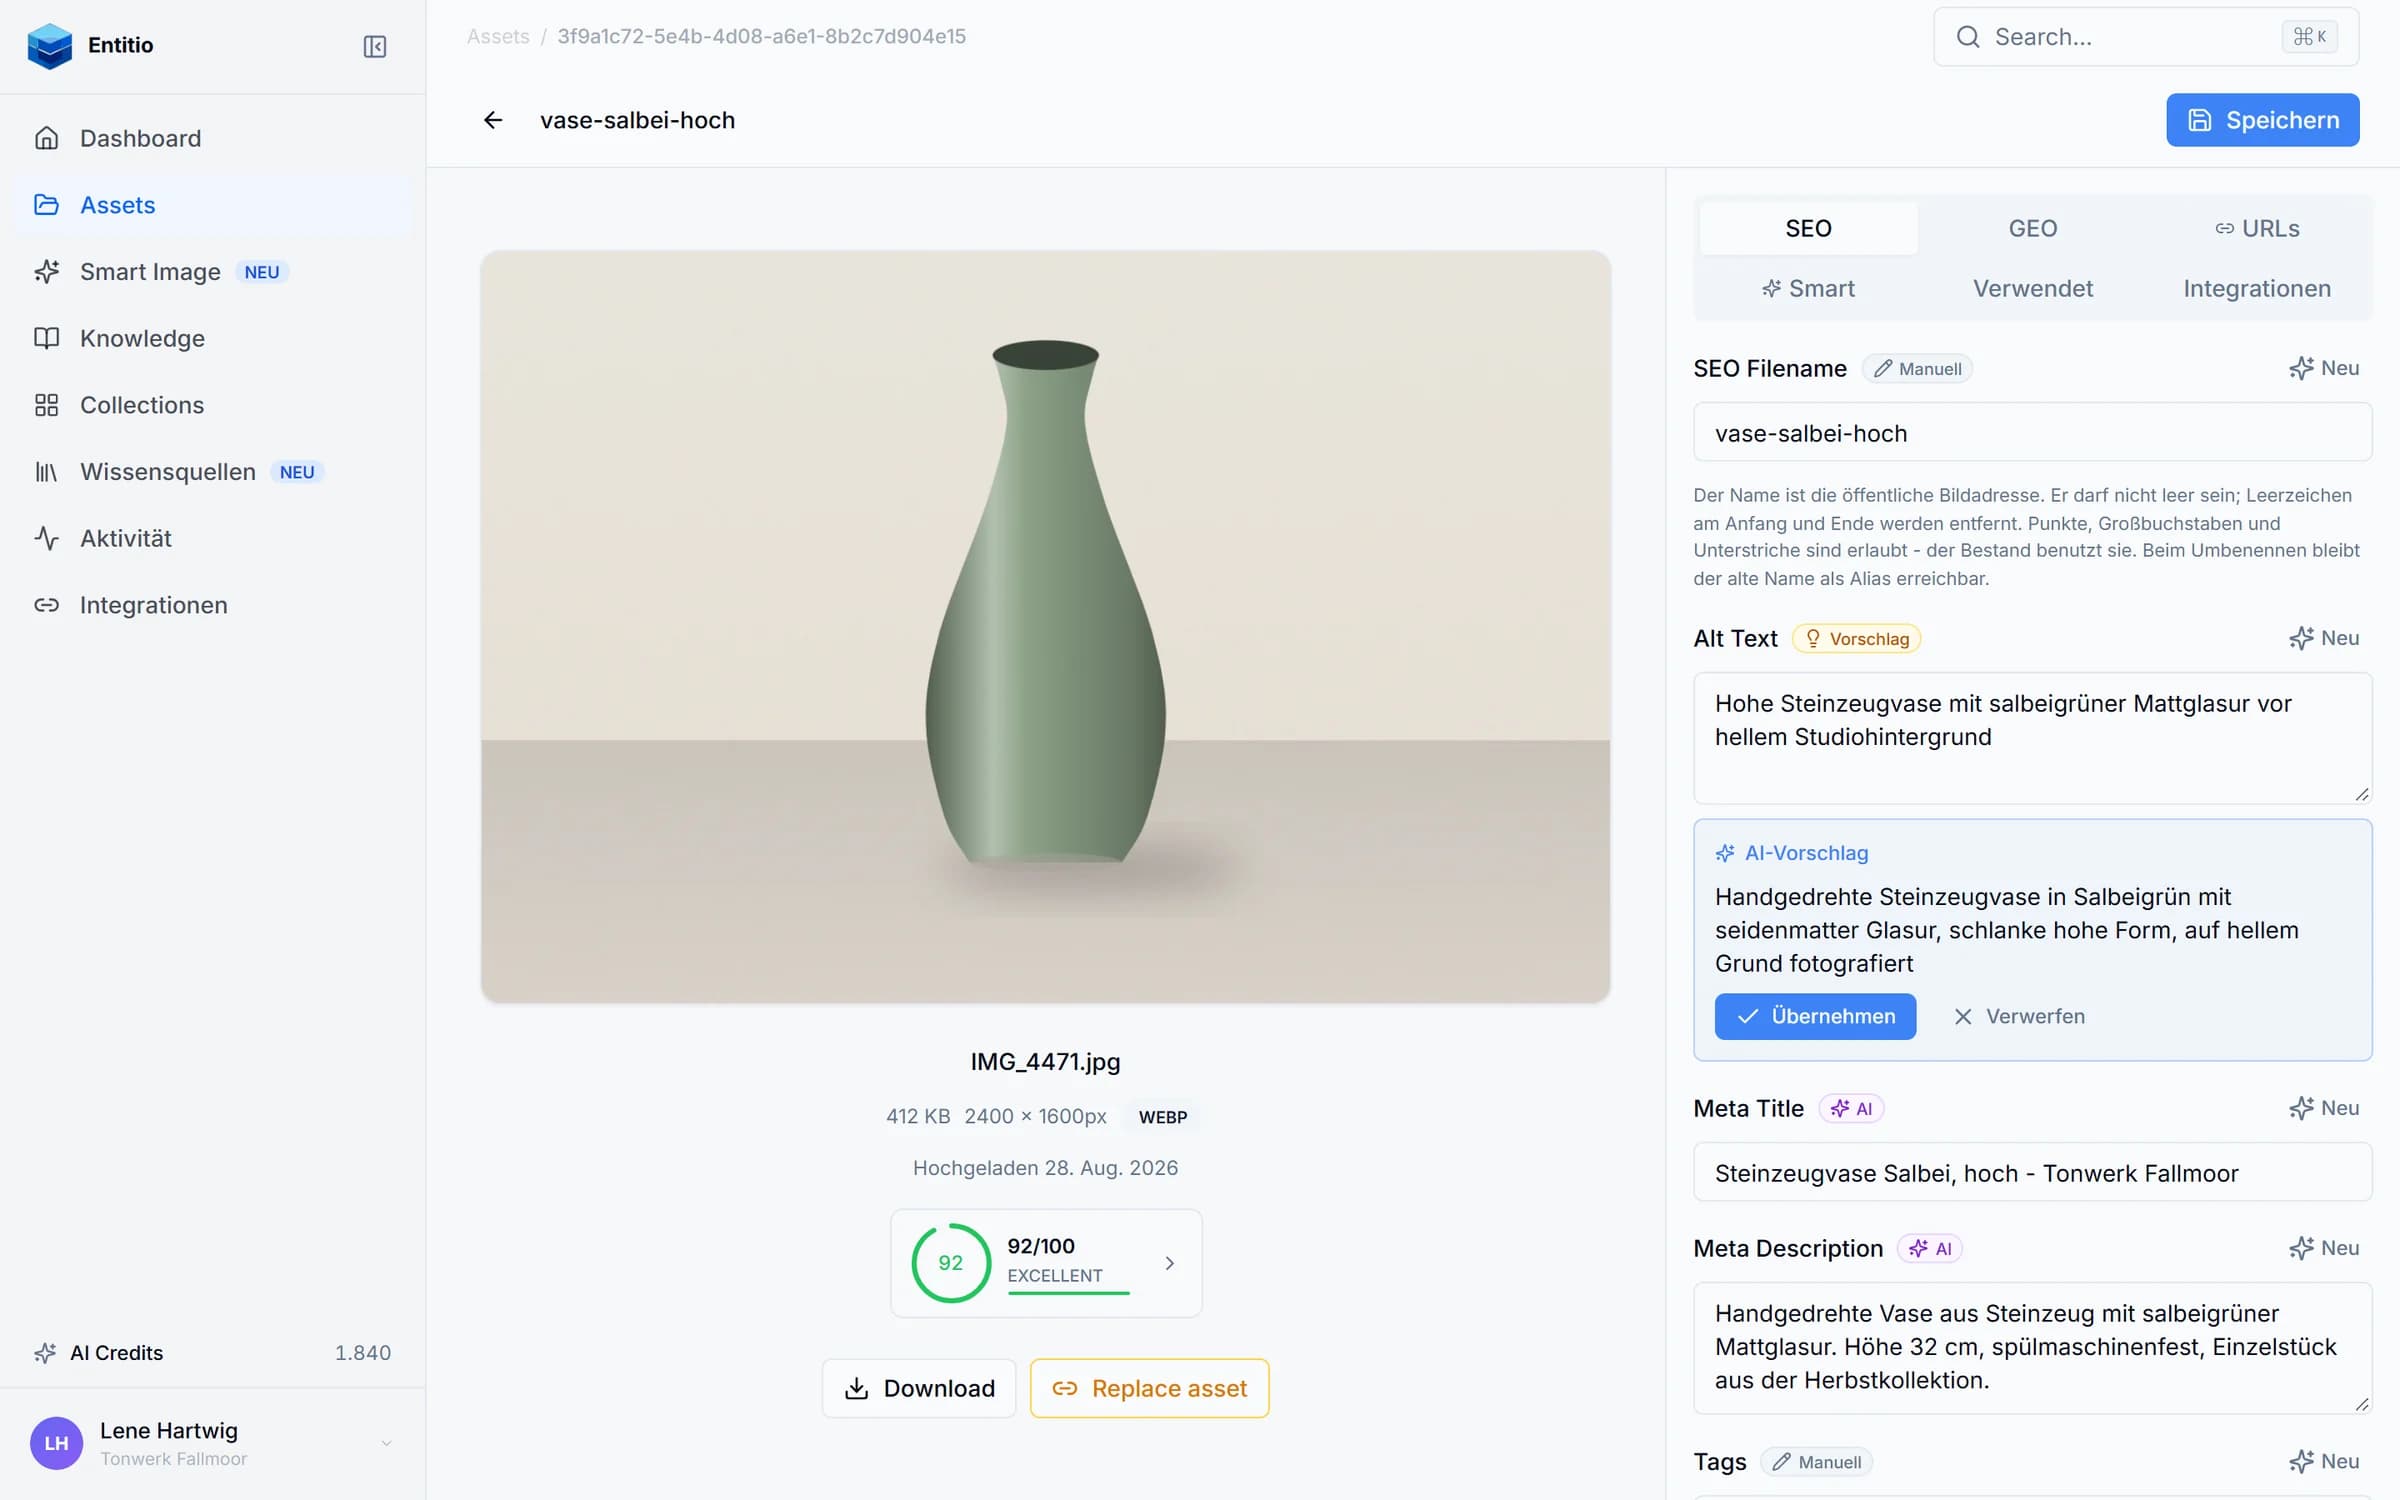The width and height of the screenshot is (2400, 1500).
Task: Open Collections in the sidebar
Action: (213, 405)
